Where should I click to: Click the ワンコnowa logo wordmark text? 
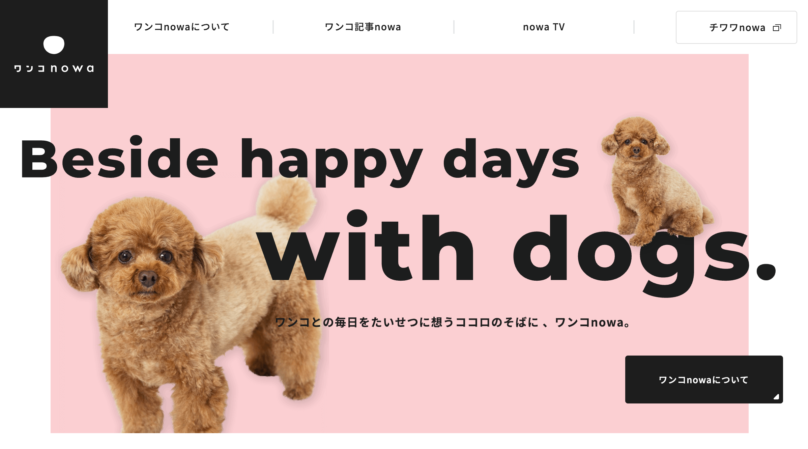[54, 68]
